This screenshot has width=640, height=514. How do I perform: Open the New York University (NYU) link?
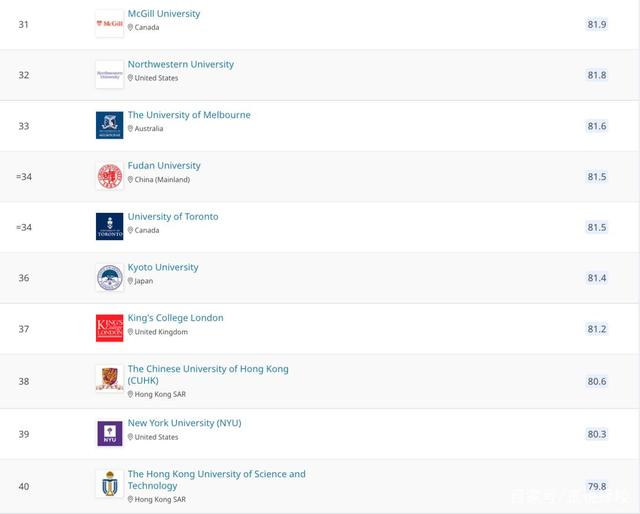click(x=184, y=423)
